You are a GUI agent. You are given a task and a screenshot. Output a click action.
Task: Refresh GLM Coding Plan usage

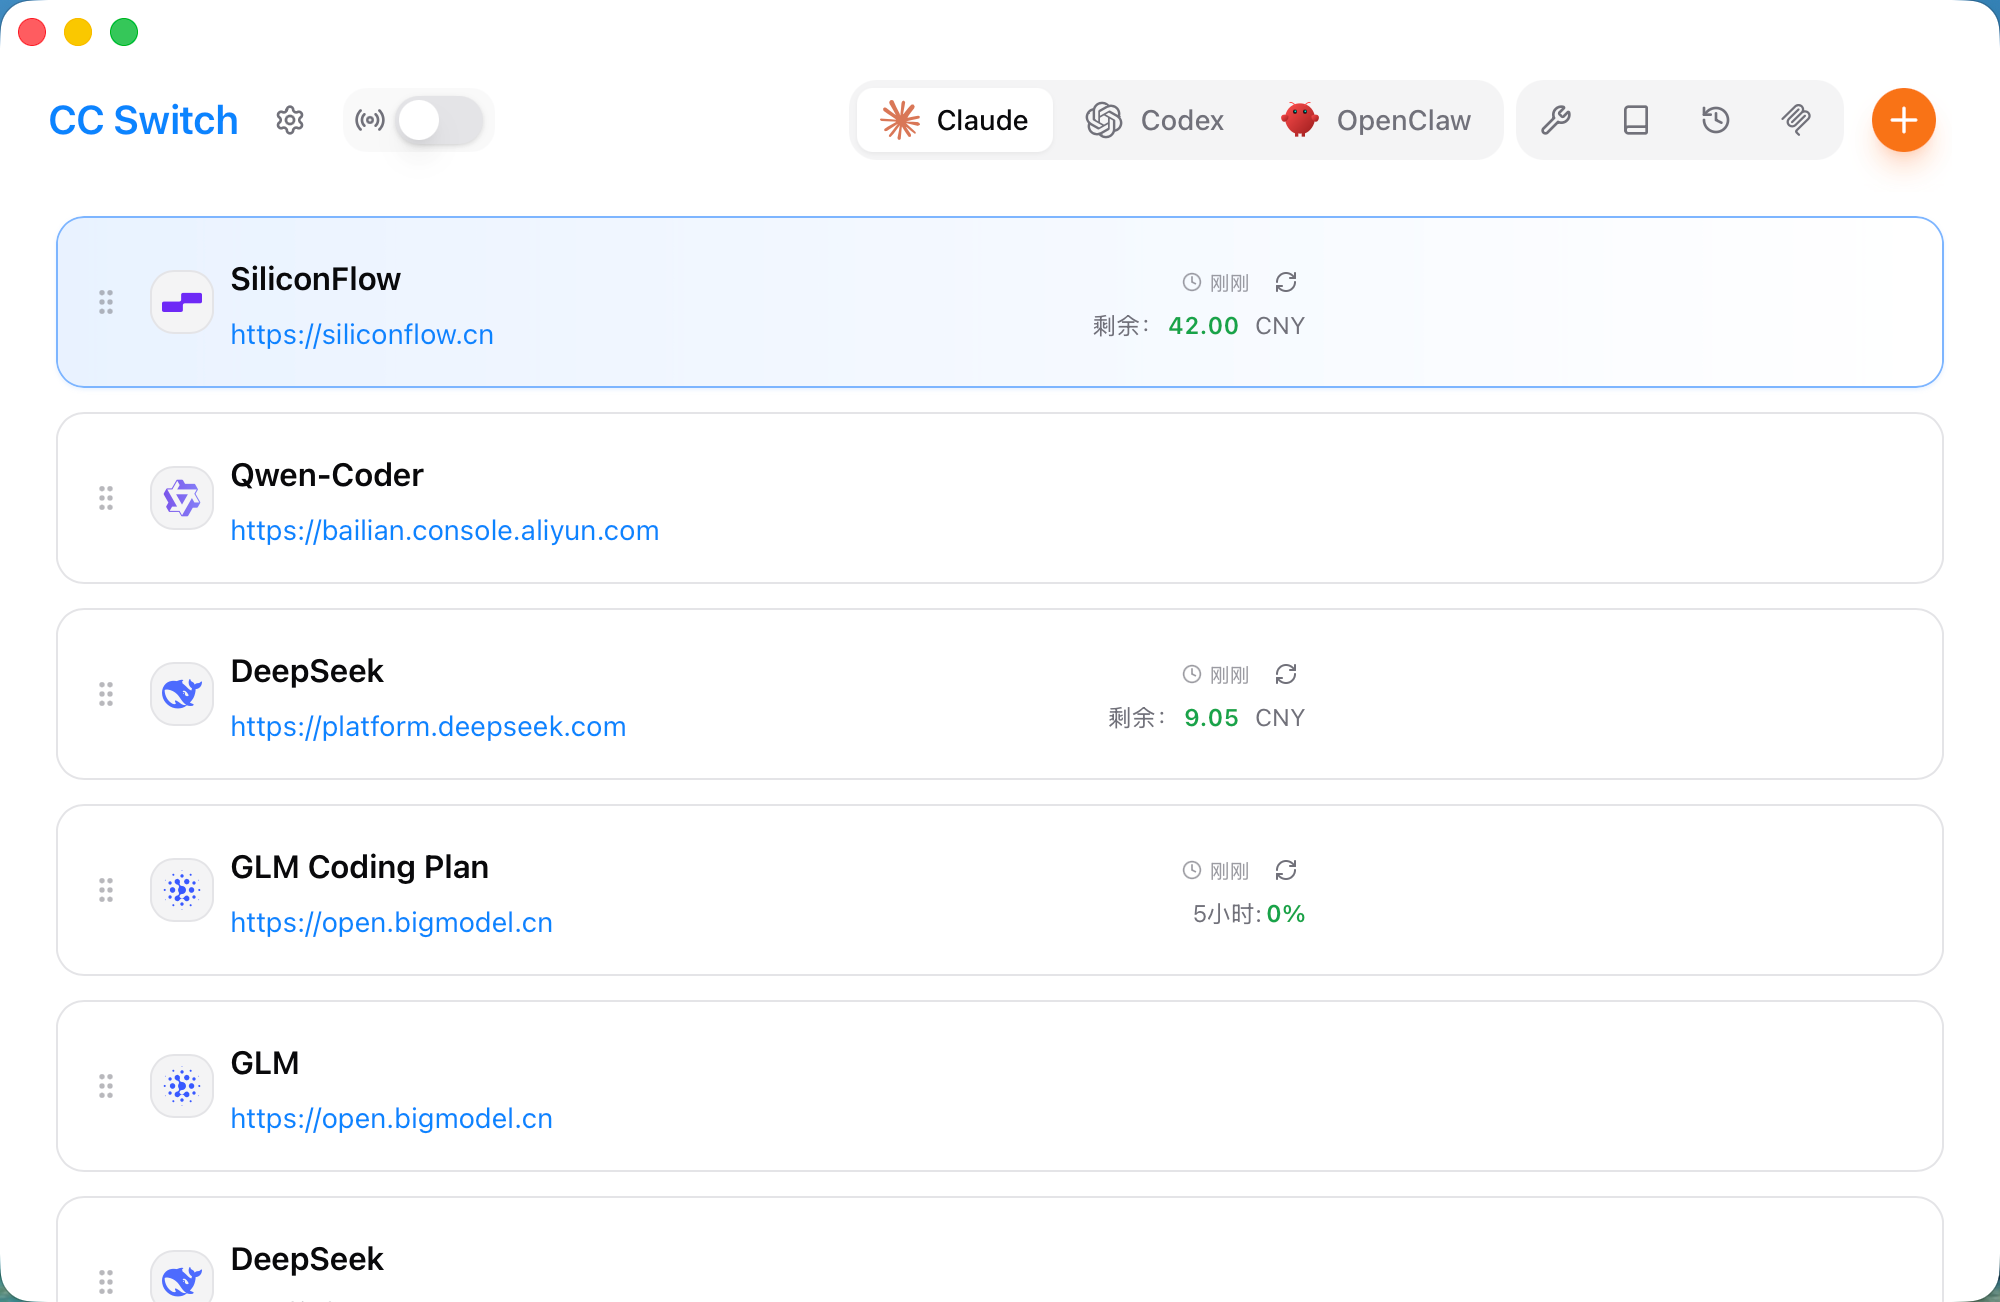coord(1286,870)
